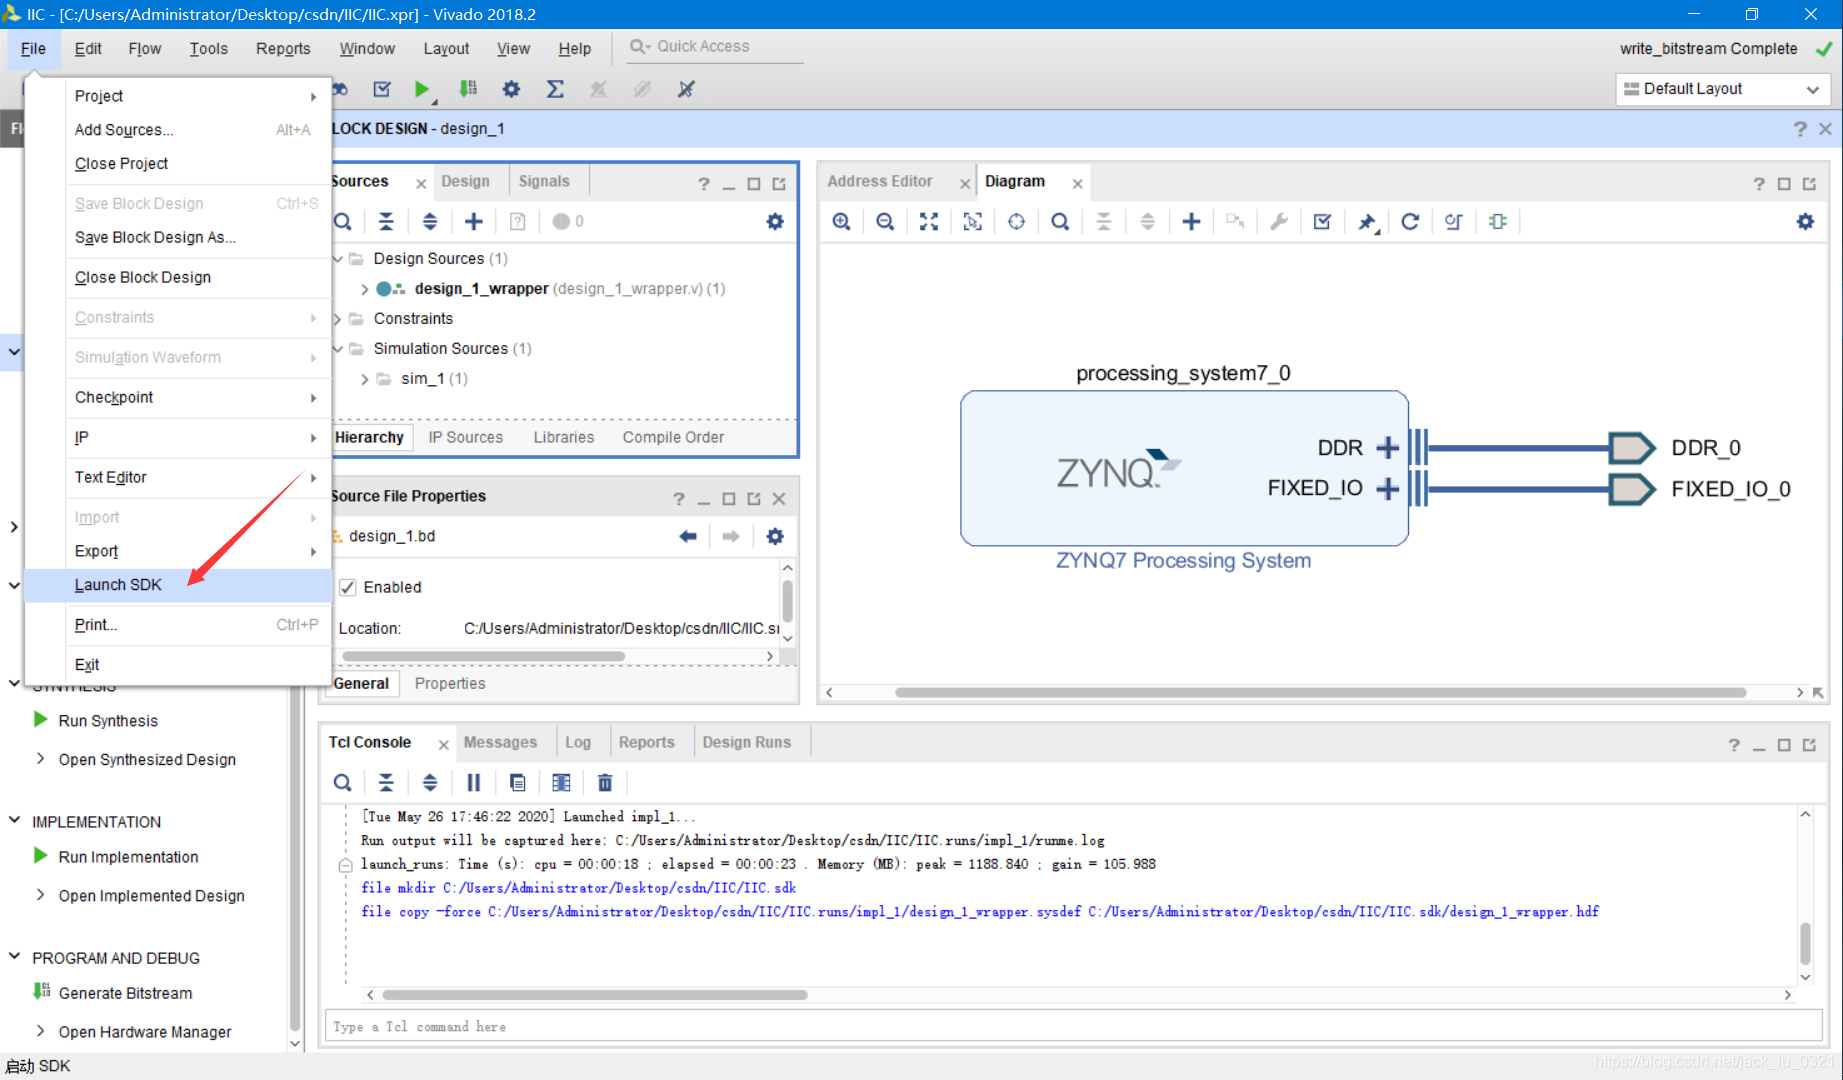Click Regenerate Layout icon in Diagram toolbar

1410,222
